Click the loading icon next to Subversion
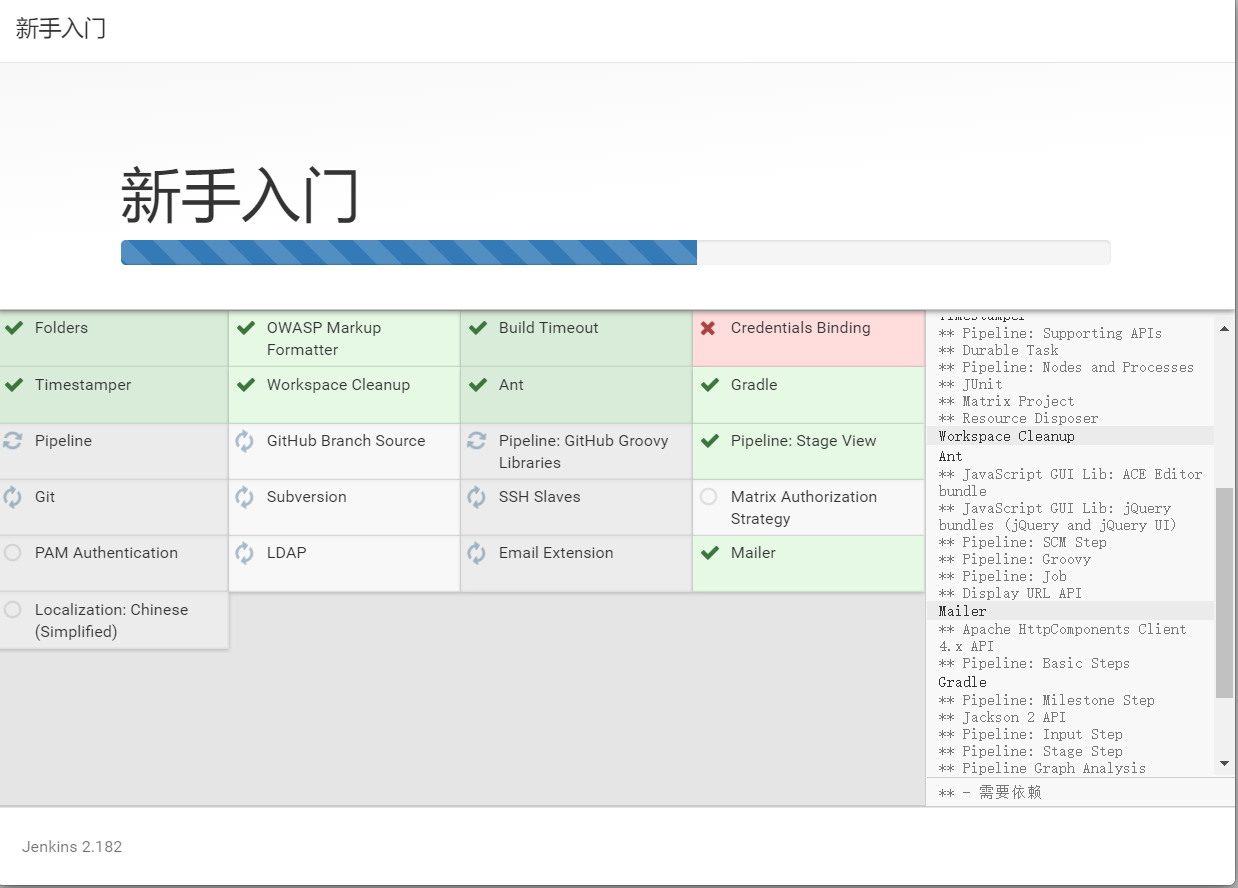1238x888 pixels. [245, 497]
